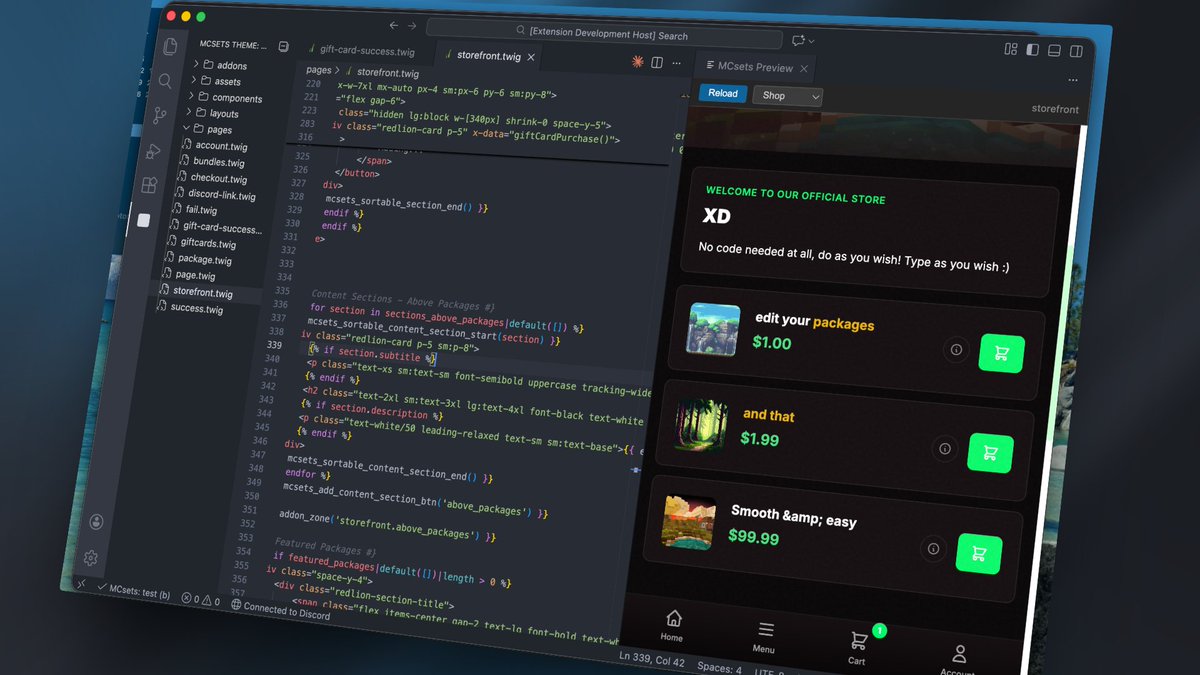Click the 'edit your packages' thumbnail
Screen dimensions: 1200x675
click(x=713, y=329)
